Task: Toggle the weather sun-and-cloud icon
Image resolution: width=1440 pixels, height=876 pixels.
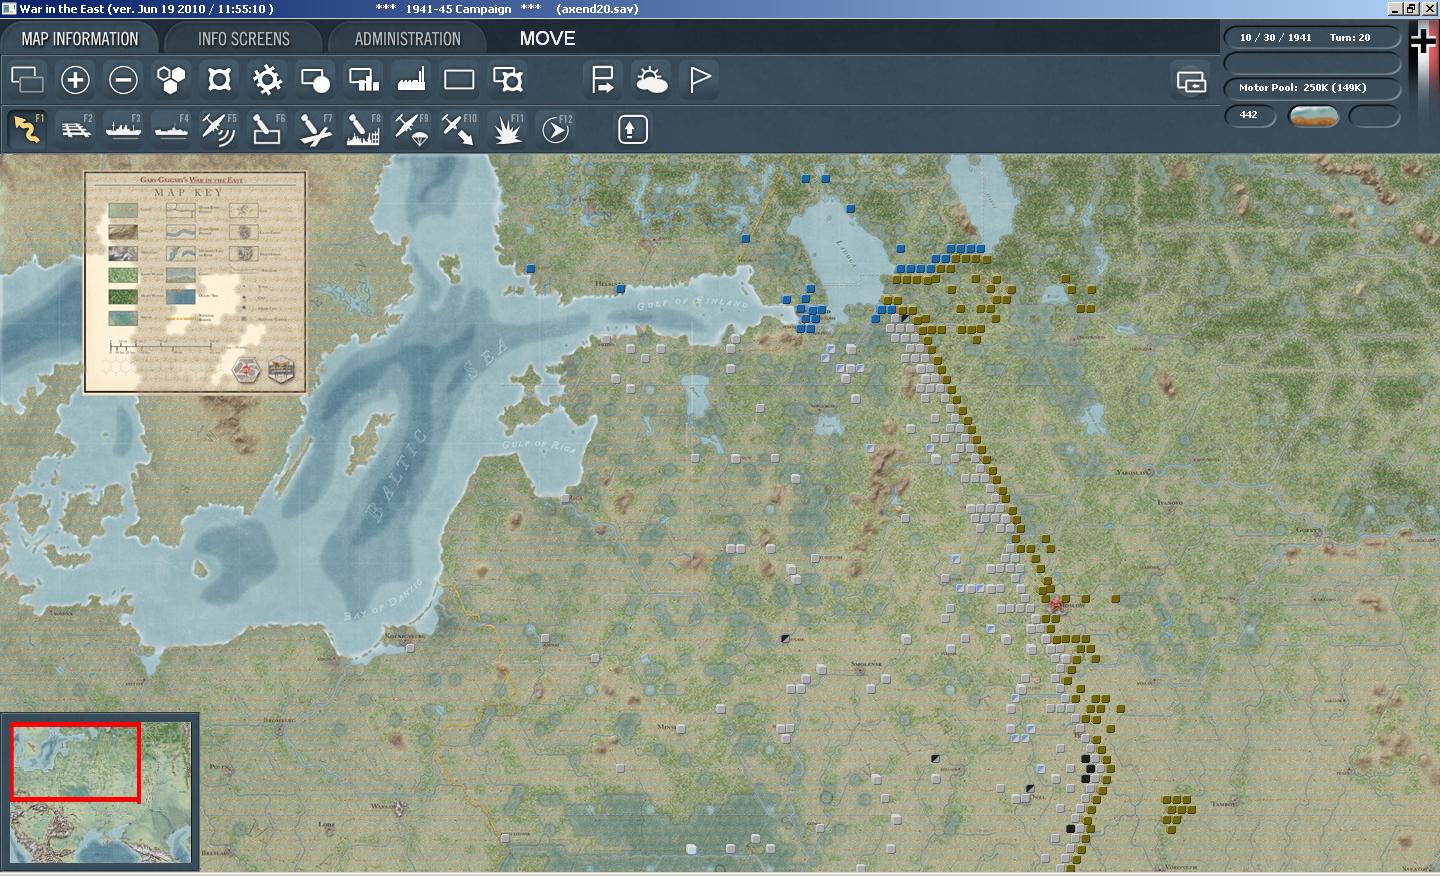Action: [x=651, y=80]
